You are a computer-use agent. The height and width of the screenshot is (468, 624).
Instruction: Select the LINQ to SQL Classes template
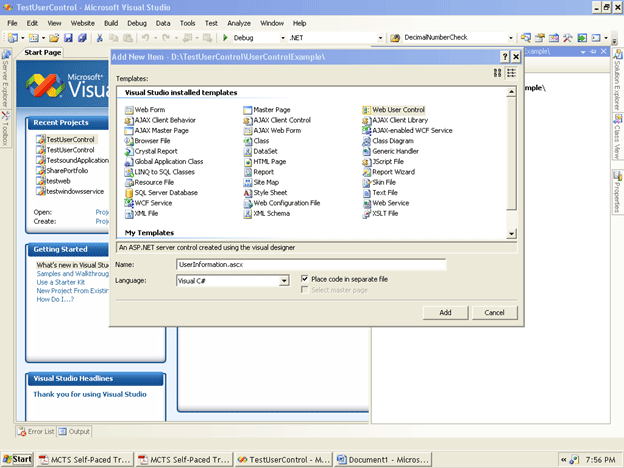(160, 172)
